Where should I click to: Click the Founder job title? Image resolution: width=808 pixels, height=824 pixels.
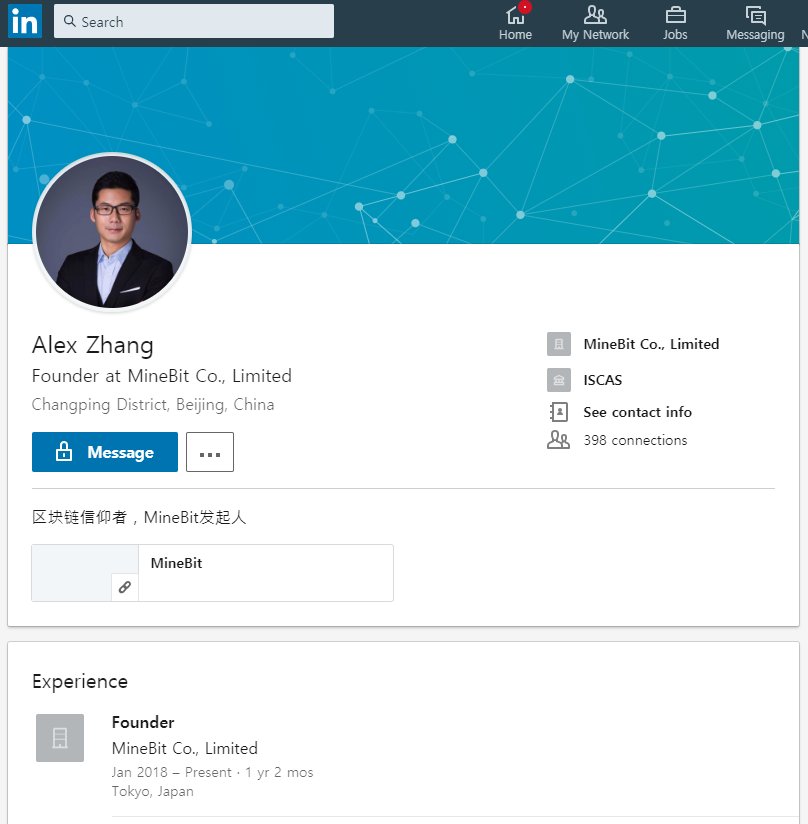tap(143, 723)
